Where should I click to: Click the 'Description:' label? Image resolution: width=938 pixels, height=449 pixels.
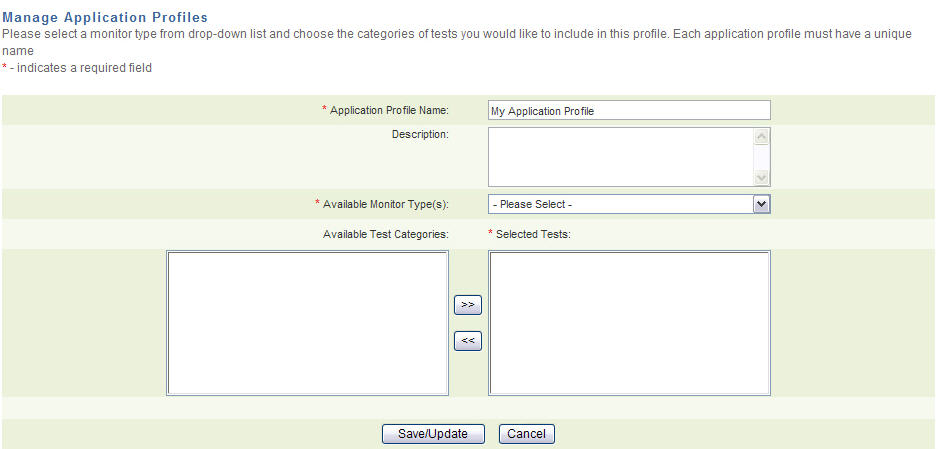(x=420, y=133)
